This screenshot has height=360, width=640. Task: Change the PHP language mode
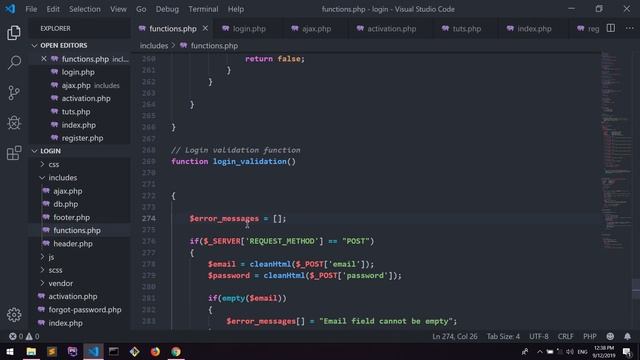coord(590,336)
